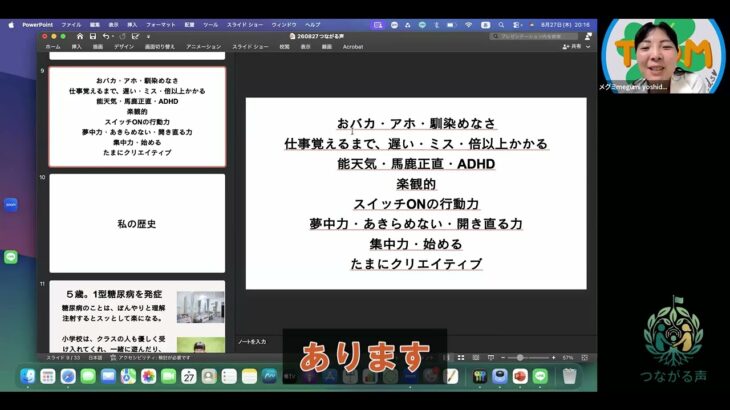The image size is (730, 410).
Task: Switch to slide sorter view in status bar
Action: pos(460,357)
